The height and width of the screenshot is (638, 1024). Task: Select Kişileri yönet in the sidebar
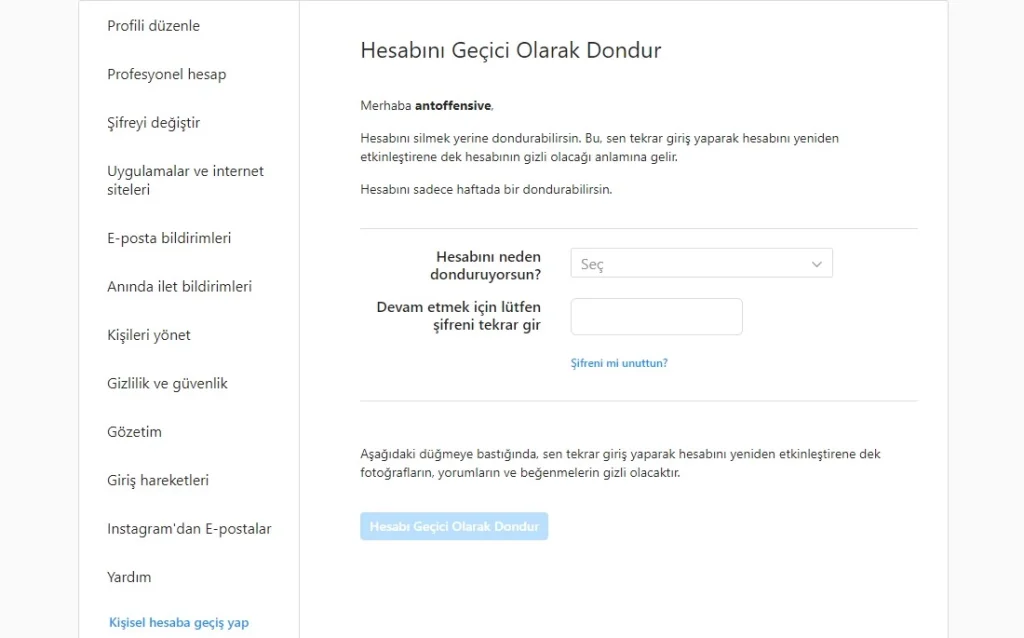(x=148, y=335)
